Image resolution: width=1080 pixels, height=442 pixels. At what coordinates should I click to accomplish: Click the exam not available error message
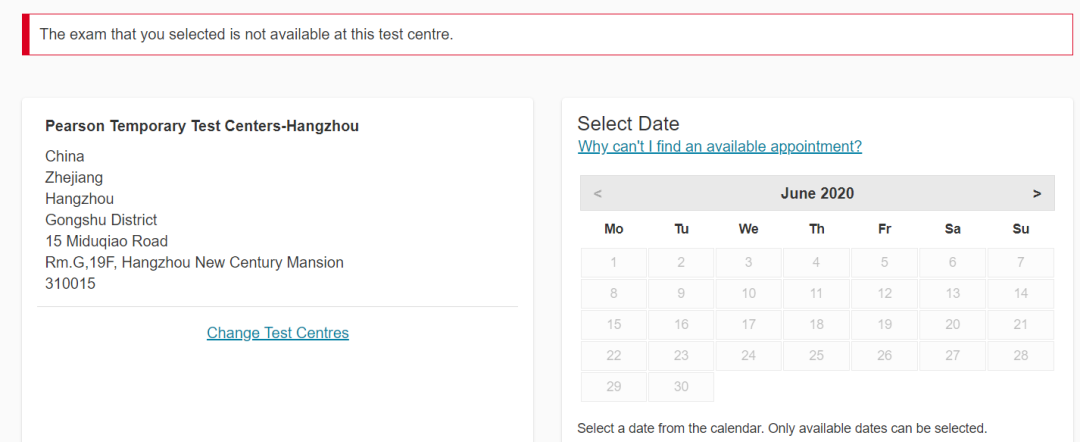pyautogui.click(x=246, y=35)
